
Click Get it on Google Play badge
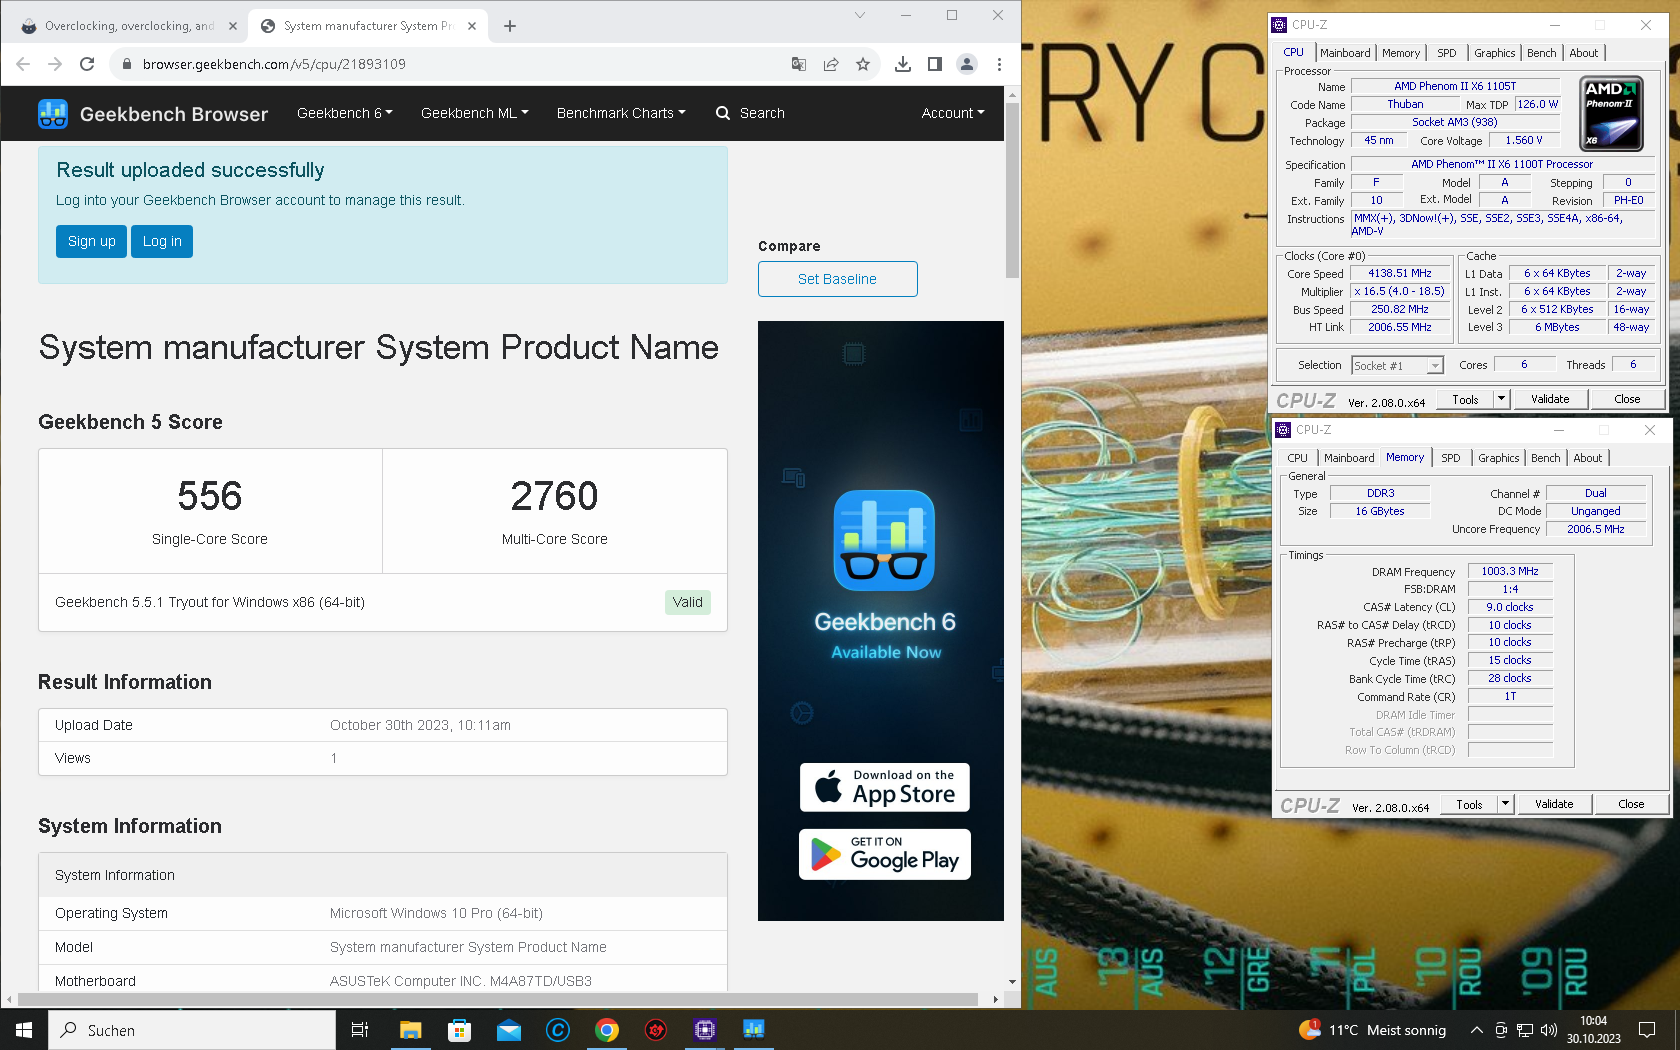click(x=885, y=855)
